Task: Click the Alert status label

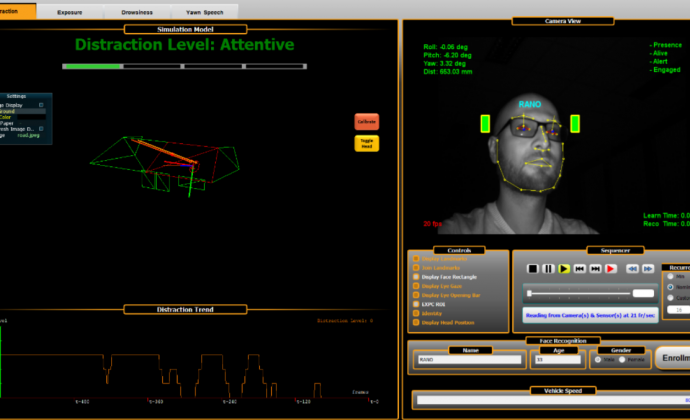Action: 658,62
